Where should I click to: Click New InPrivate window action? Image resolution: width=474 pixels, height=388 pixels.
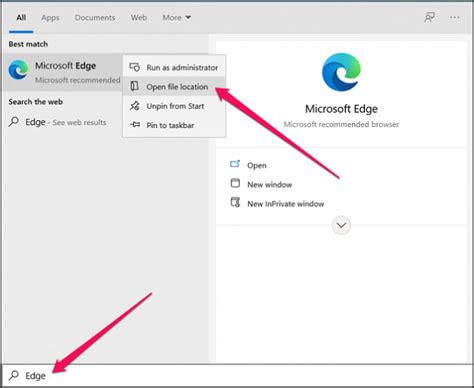286,204
